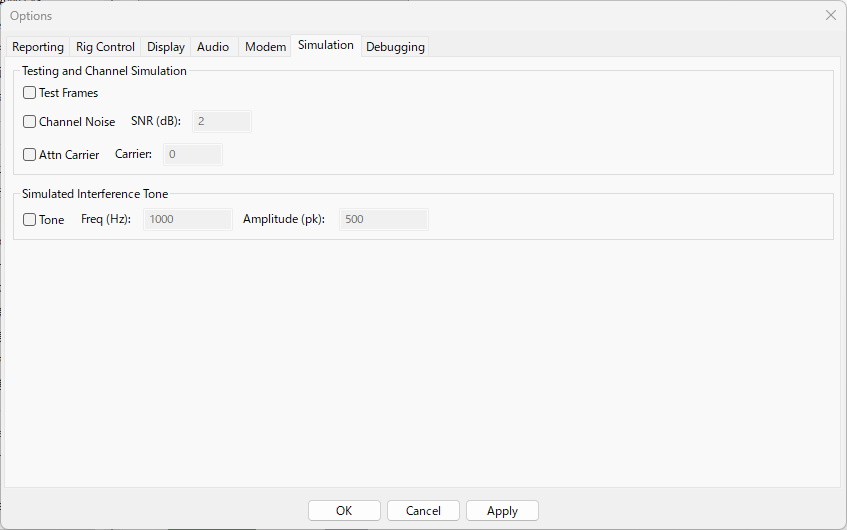Viewport: 847px width, 530px height.
Task: Click the "Carrier:" label
Action: [133, 154]
